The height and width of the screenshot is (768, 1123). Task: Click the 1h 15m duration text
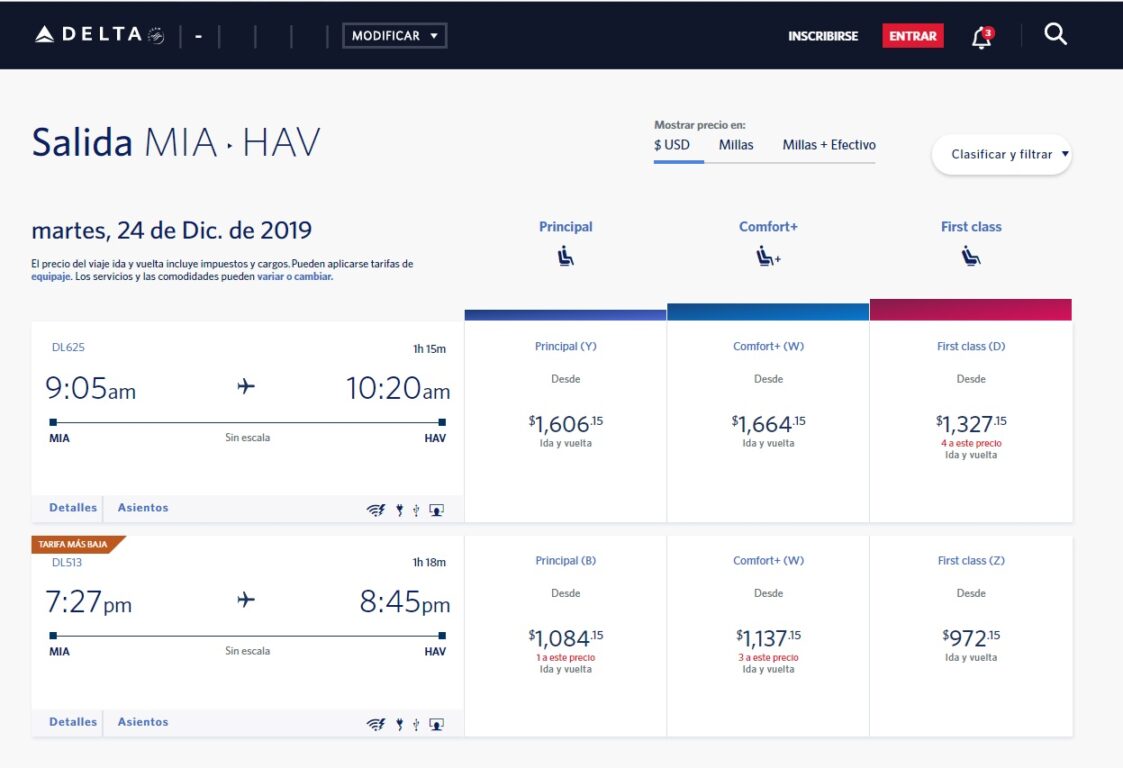point(429,349)
